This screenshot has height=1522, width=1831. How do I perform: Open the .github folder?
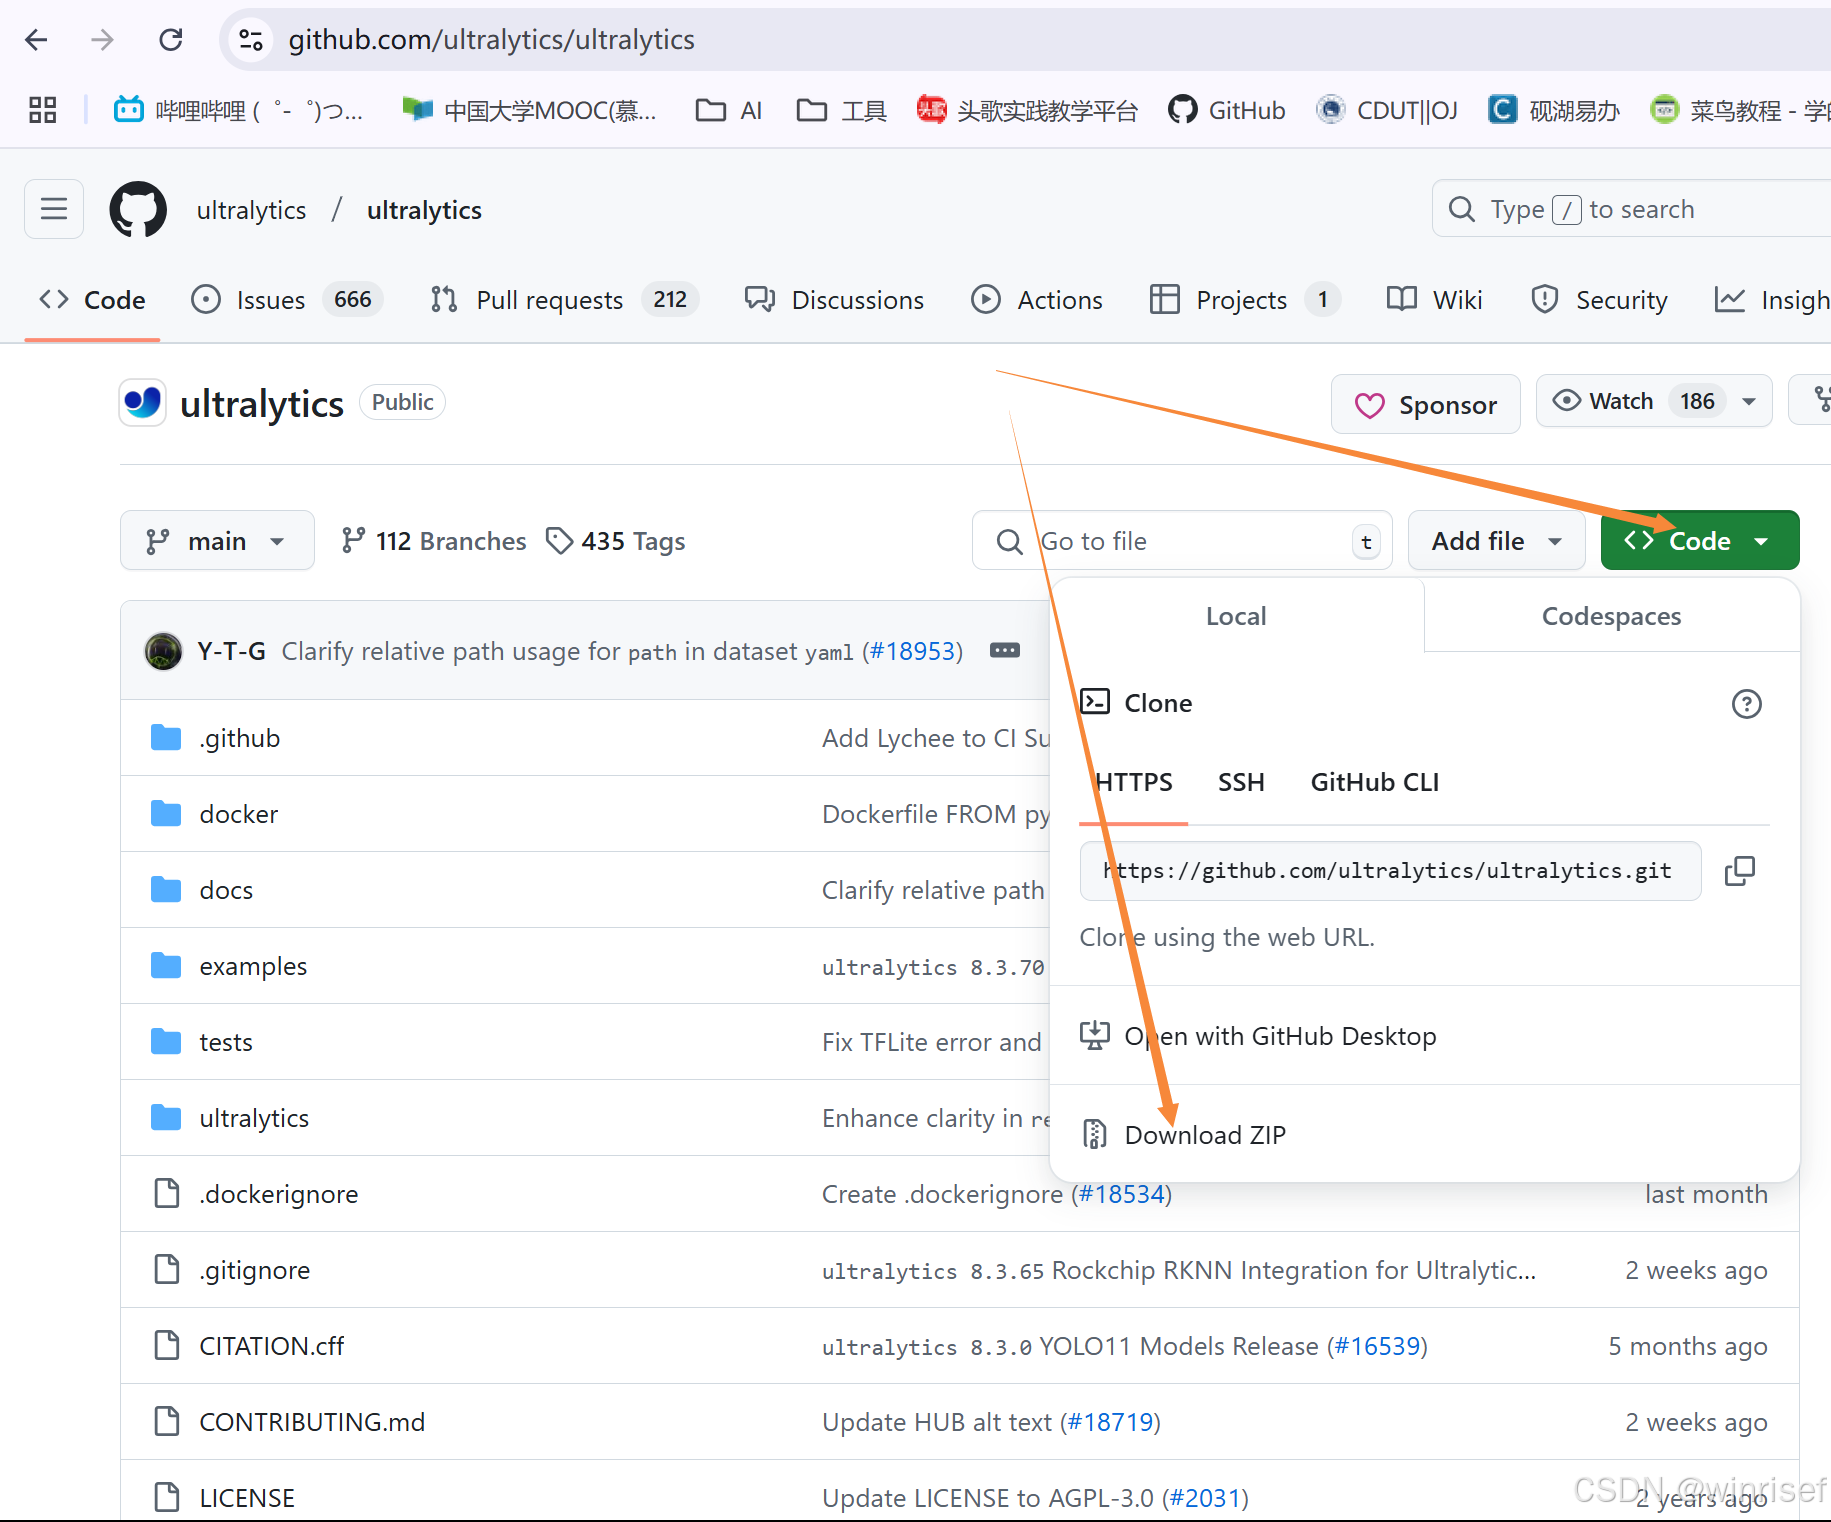[240, 738]
